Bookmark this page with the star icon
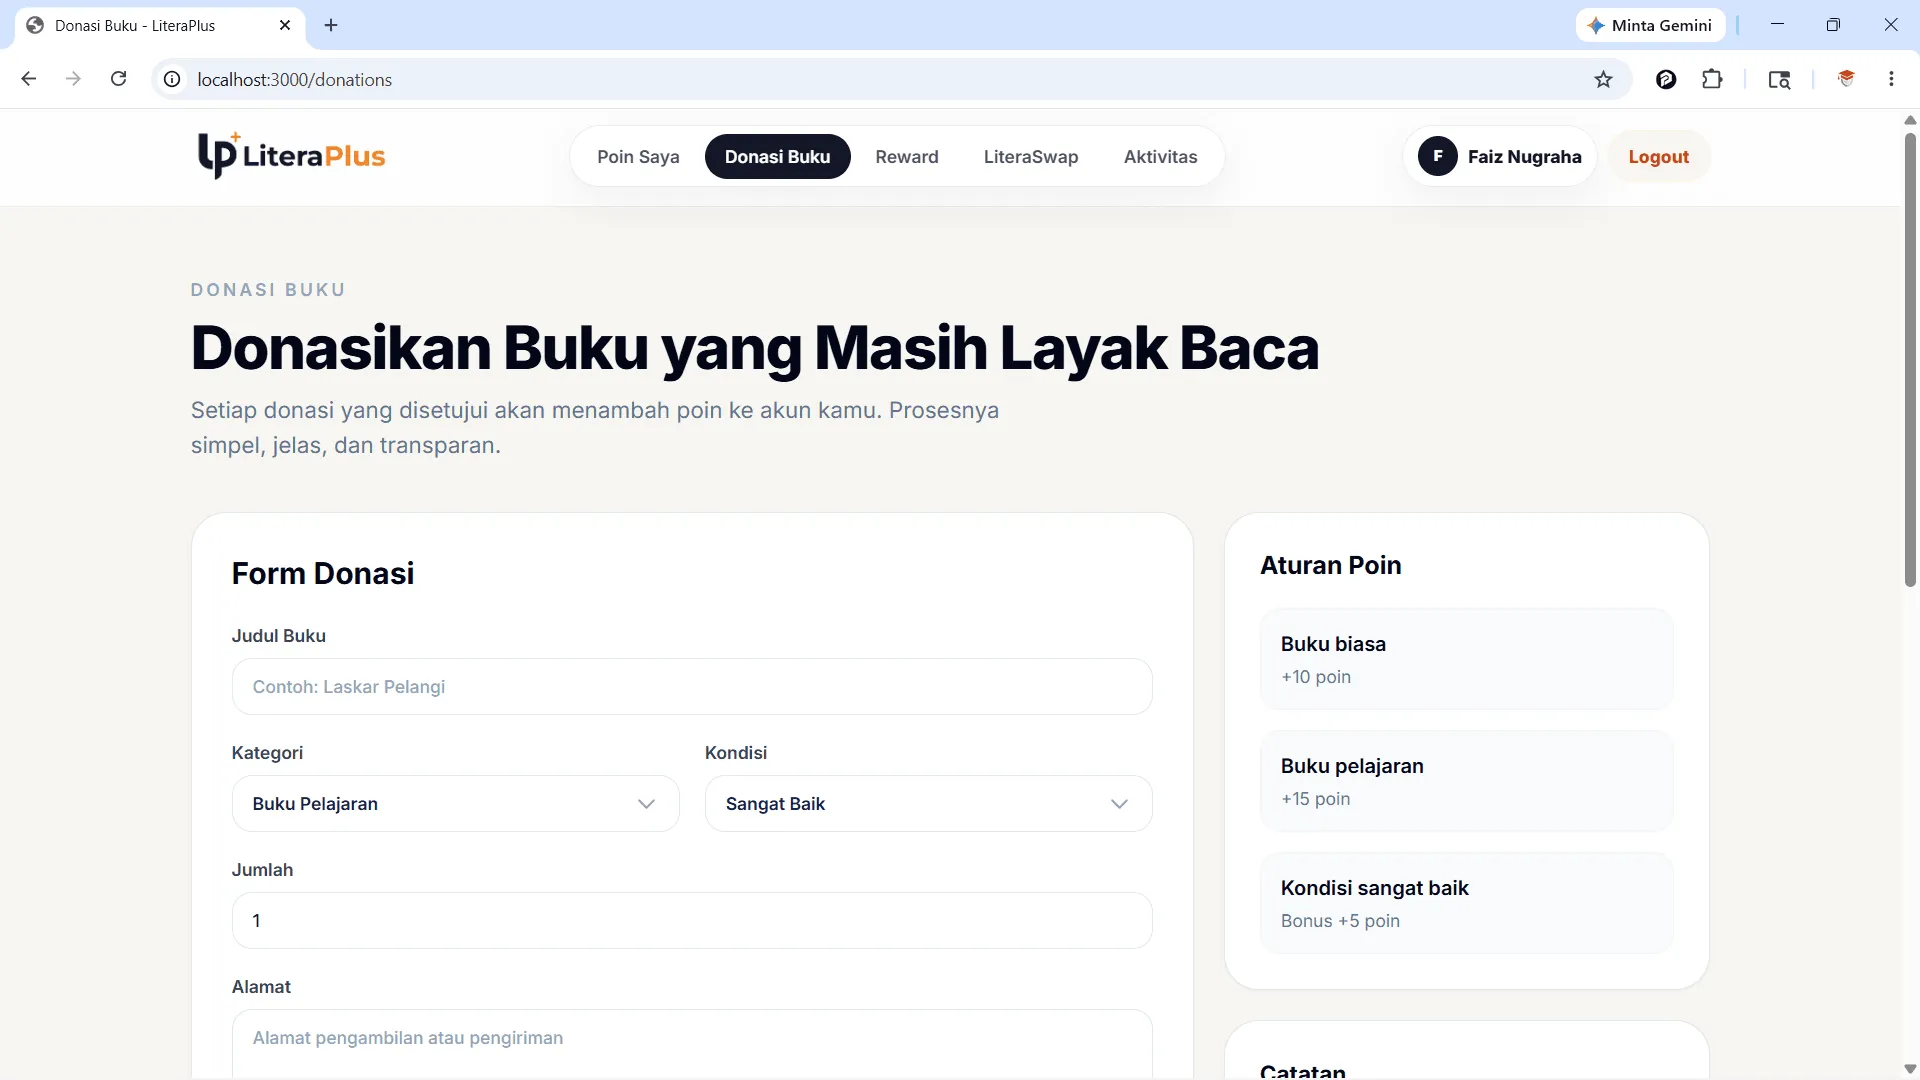 (1603, 79)
